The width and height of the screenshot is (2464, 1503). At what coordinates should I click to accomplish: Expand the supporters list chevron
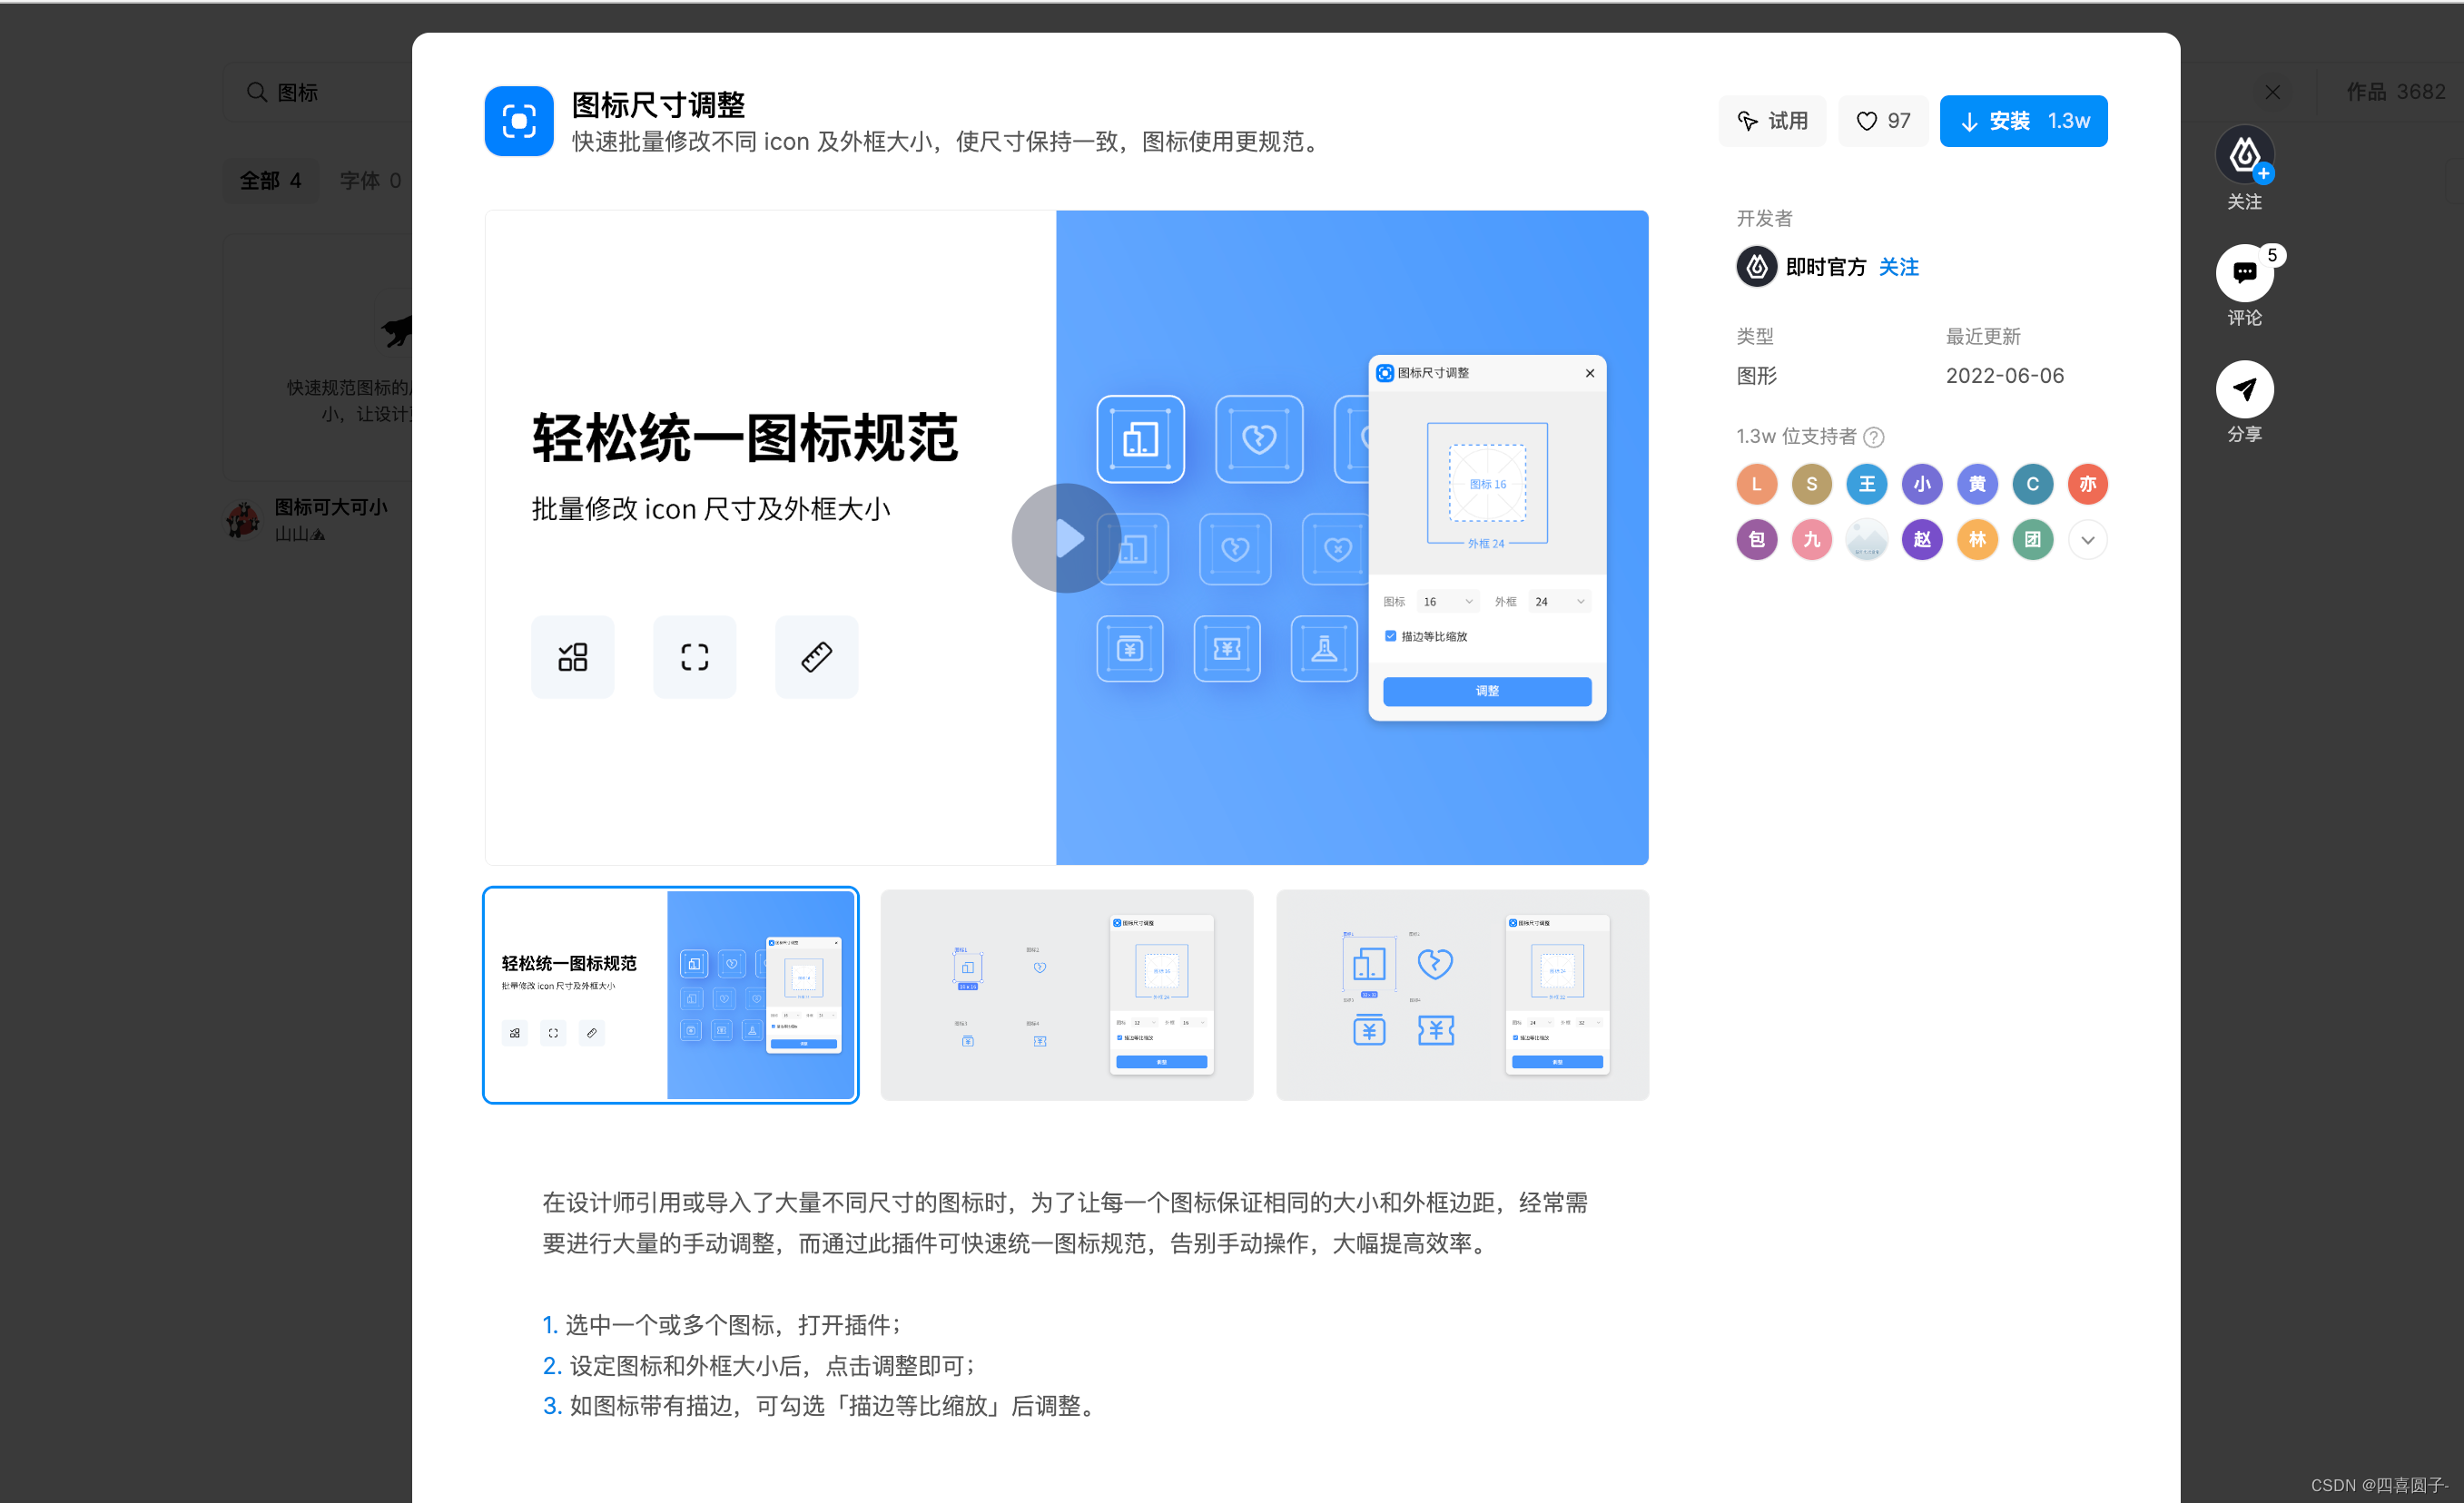click(x=2087, y=540)
